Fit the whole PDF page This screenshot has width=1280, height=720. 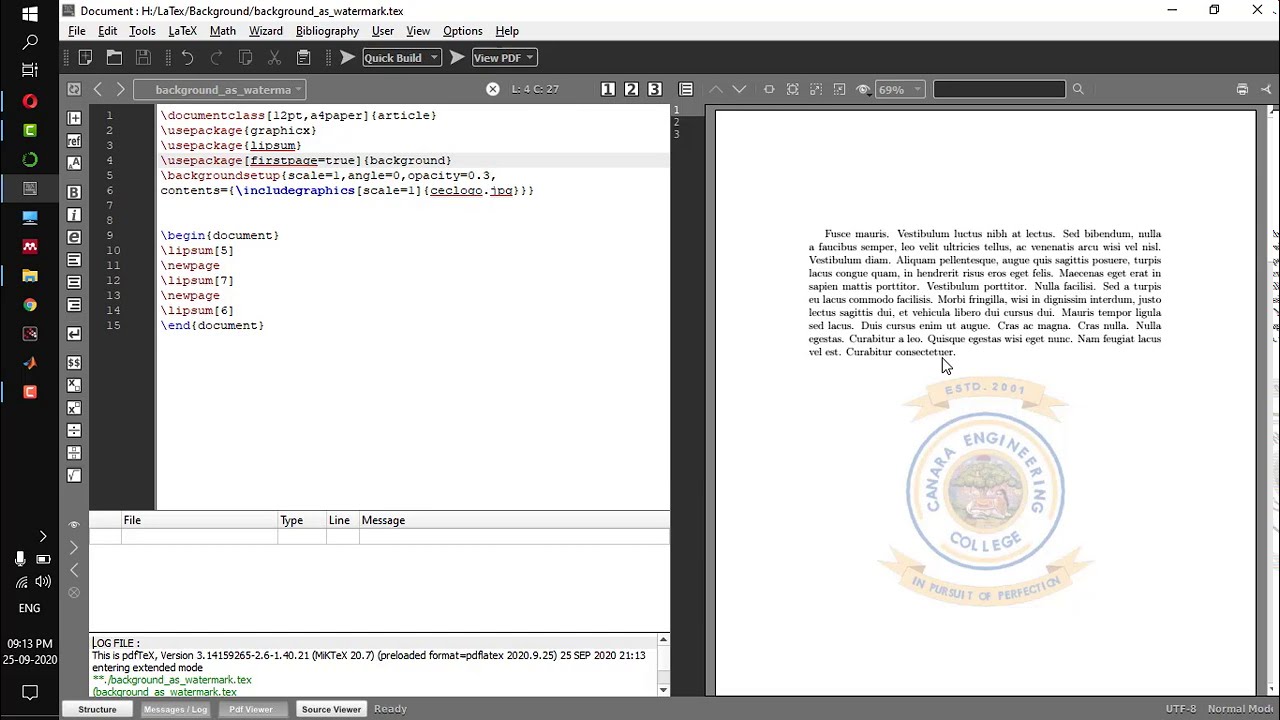793,89
